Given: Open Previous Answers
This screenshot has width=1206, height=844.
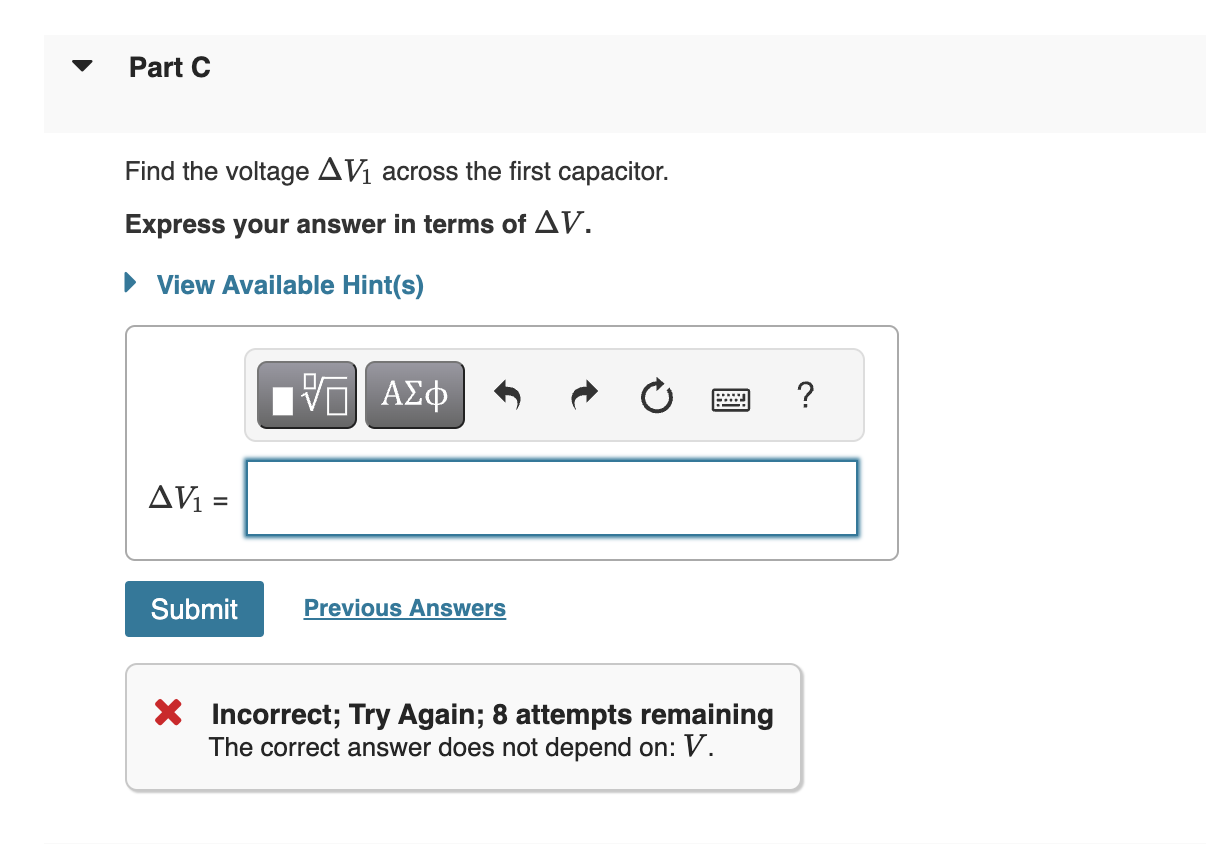Looking at the screenshot, I should pos(404,608).
